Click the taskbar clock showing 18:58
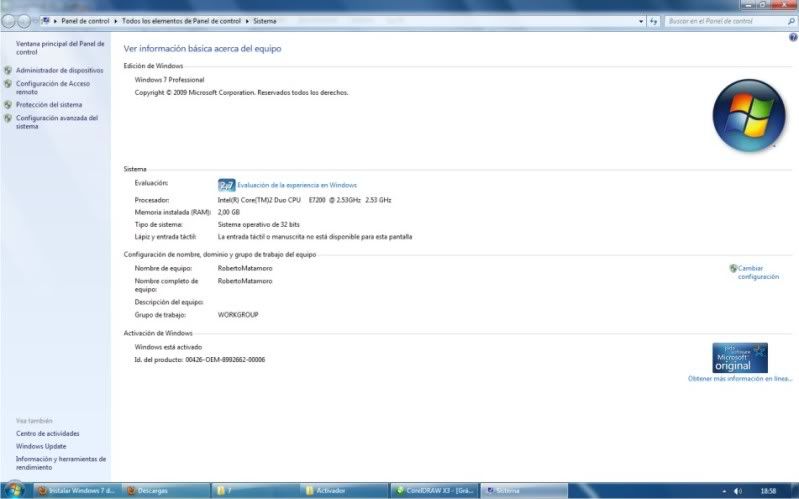This screenshot has width=799, height=499. click(x=768, y=491)
